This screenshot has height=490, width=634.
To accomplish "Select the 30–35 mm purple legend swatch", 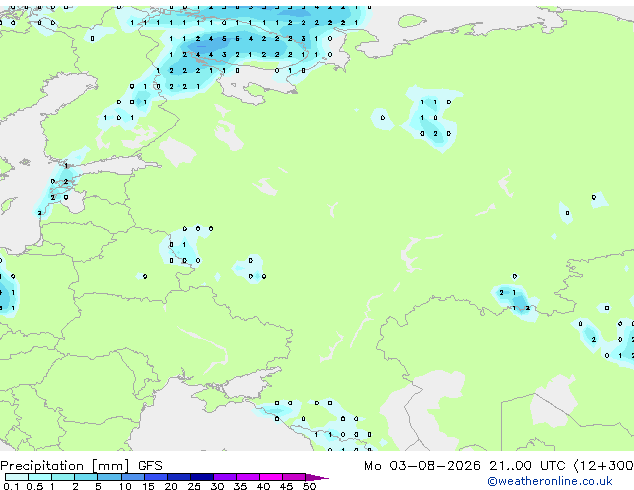I will pos(225,477).
